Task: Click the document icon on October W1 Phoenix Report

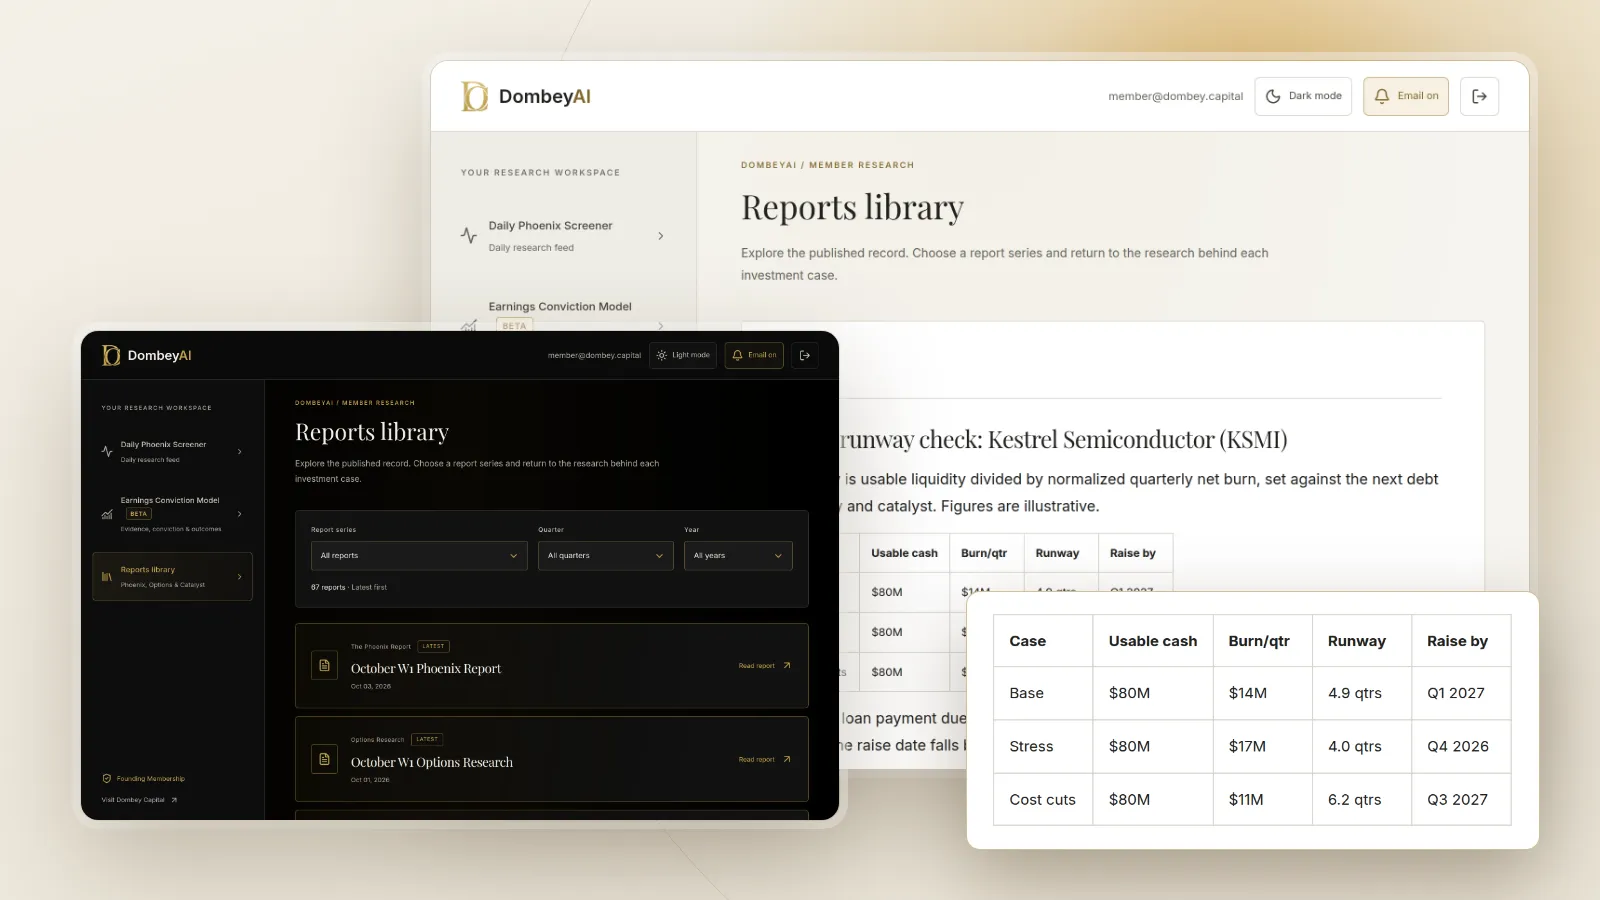Action: pos(324,665)
